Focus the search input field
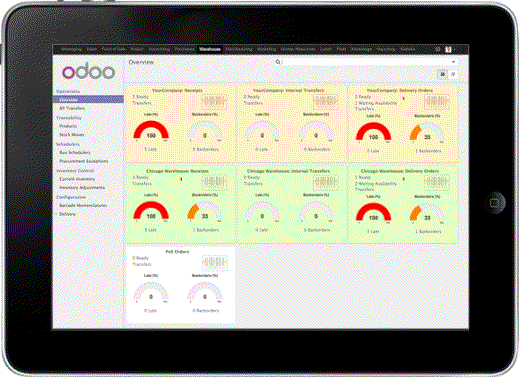519x379 pixels. pyautogui.click(x=367, y=62)
